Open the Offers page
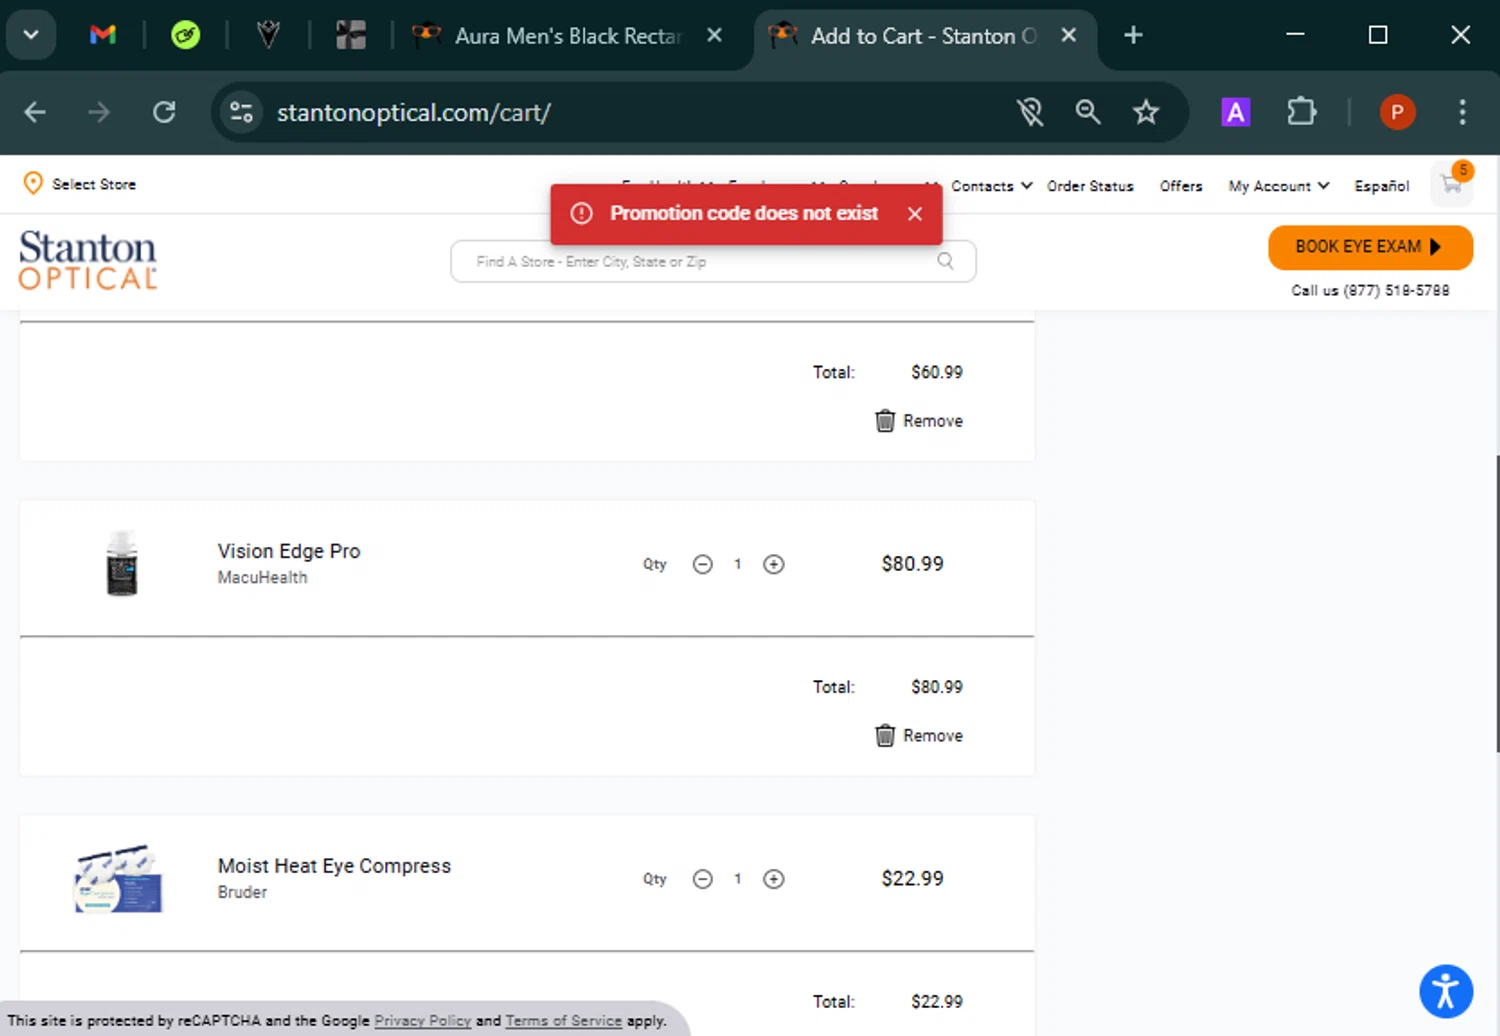 click(1181, 186)
